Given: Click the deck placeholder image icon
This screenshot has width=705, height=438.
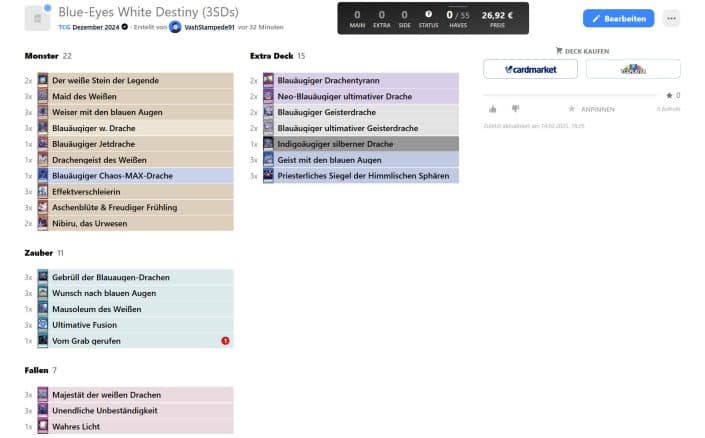Looking at the screenshot, I should (x=37, y=18).
